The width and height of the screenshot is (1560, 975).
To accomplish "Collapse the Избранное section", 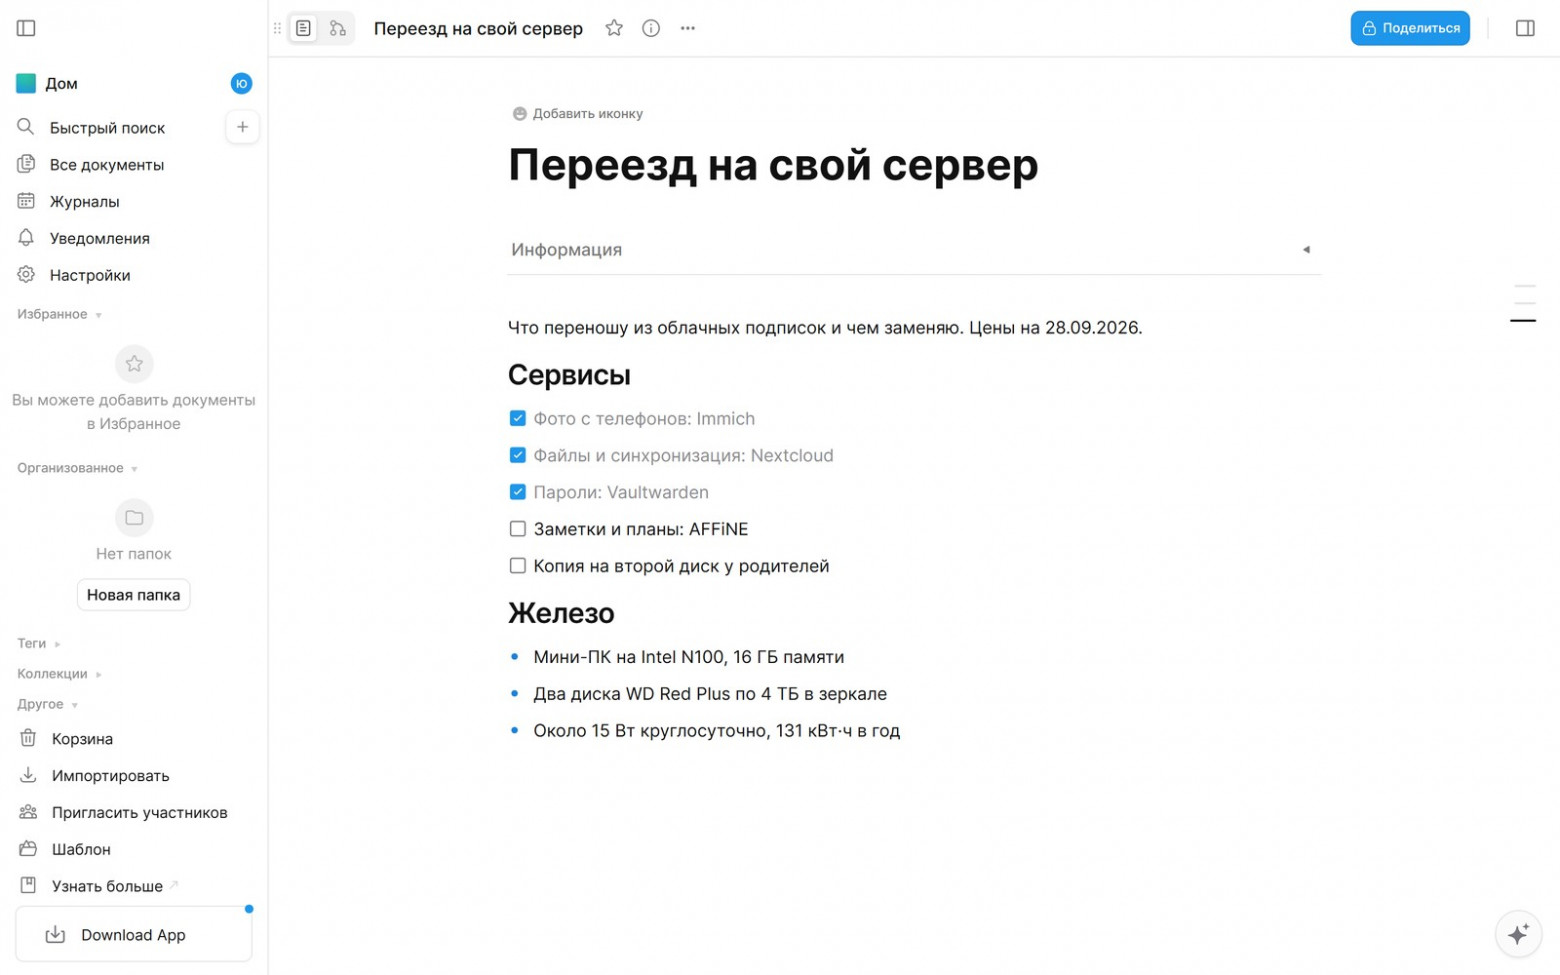I will click(59, 315).
